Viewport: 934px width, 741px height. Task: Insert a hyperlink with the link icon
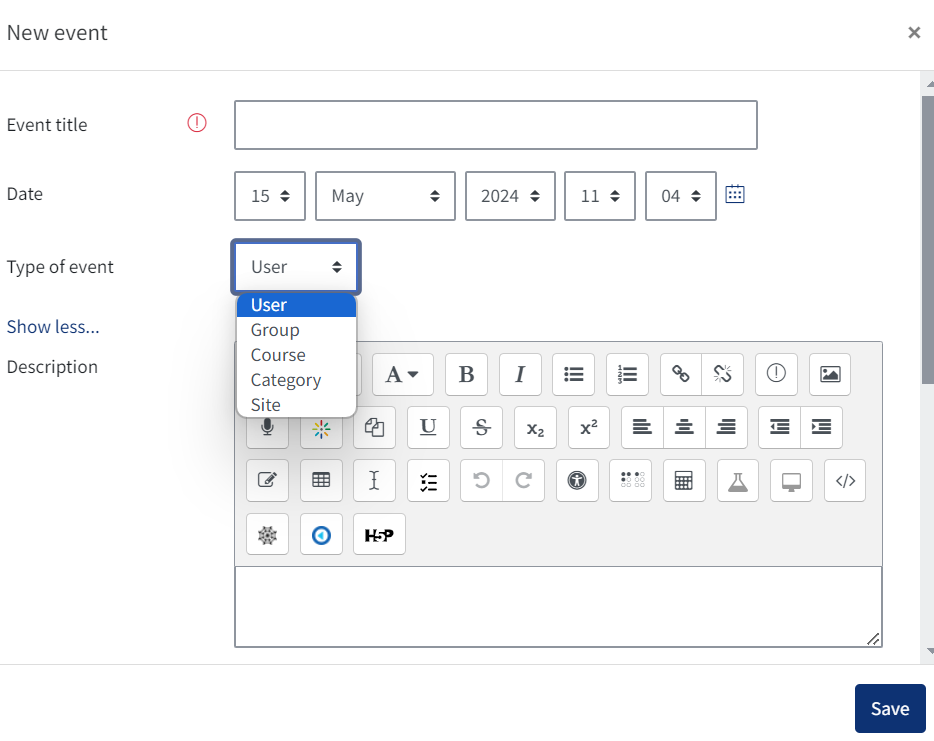click(x=681, y=375)
